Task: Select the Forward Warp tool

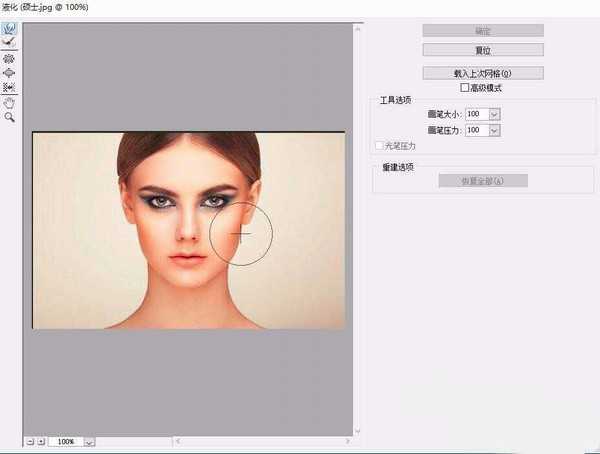Action: (x=10, y=29)
